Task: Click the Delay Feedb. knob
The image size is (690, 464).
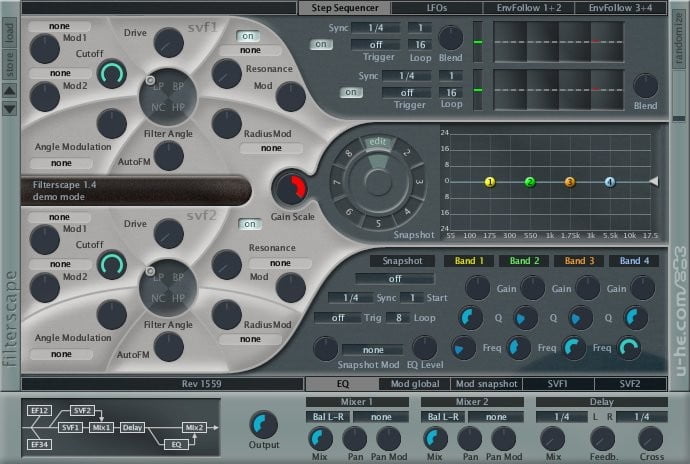Action: click(x=602, y=438)
